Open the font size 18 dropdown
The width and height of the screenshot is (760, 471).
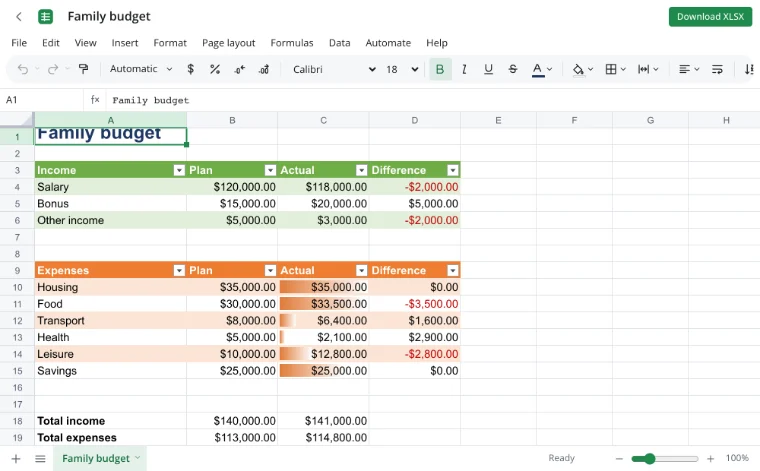[x=402, y=69]
